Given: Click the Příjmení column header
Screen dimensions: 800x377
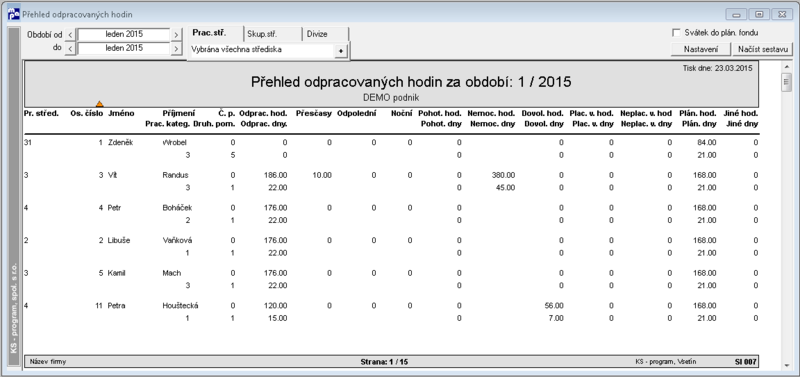Looking at the screenshot, I should tap(179, 113).
